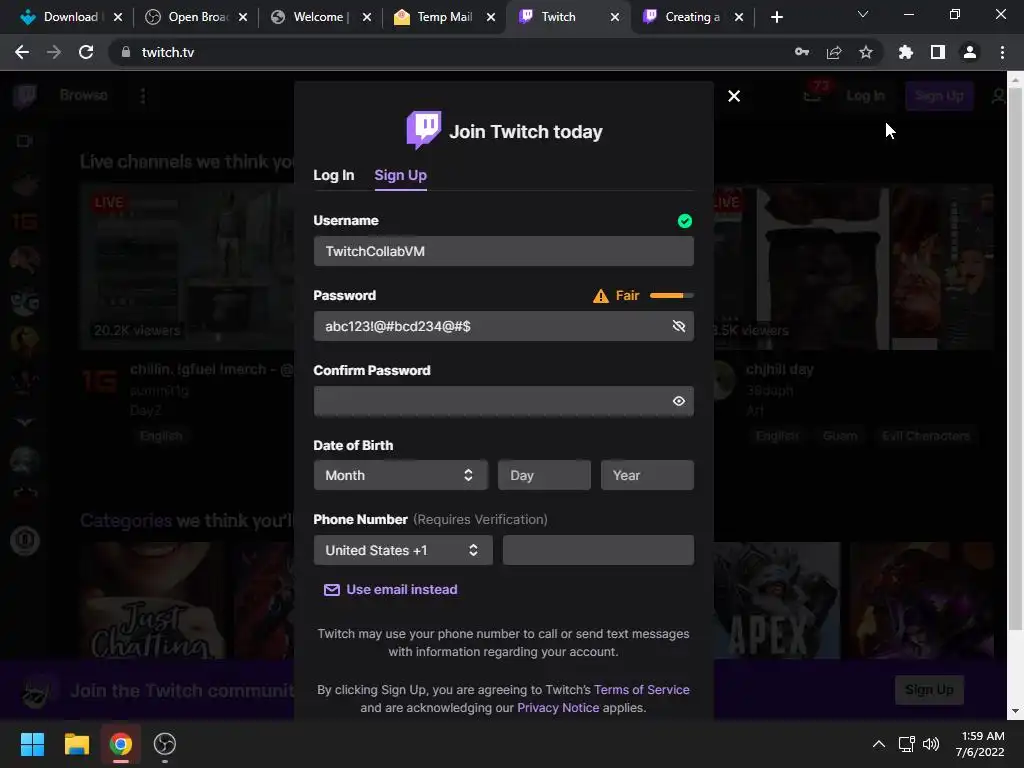The width and height of the screenshot is (1024, 768).
Task: Open the Privacy Notice link
Action: pos(558,708)
